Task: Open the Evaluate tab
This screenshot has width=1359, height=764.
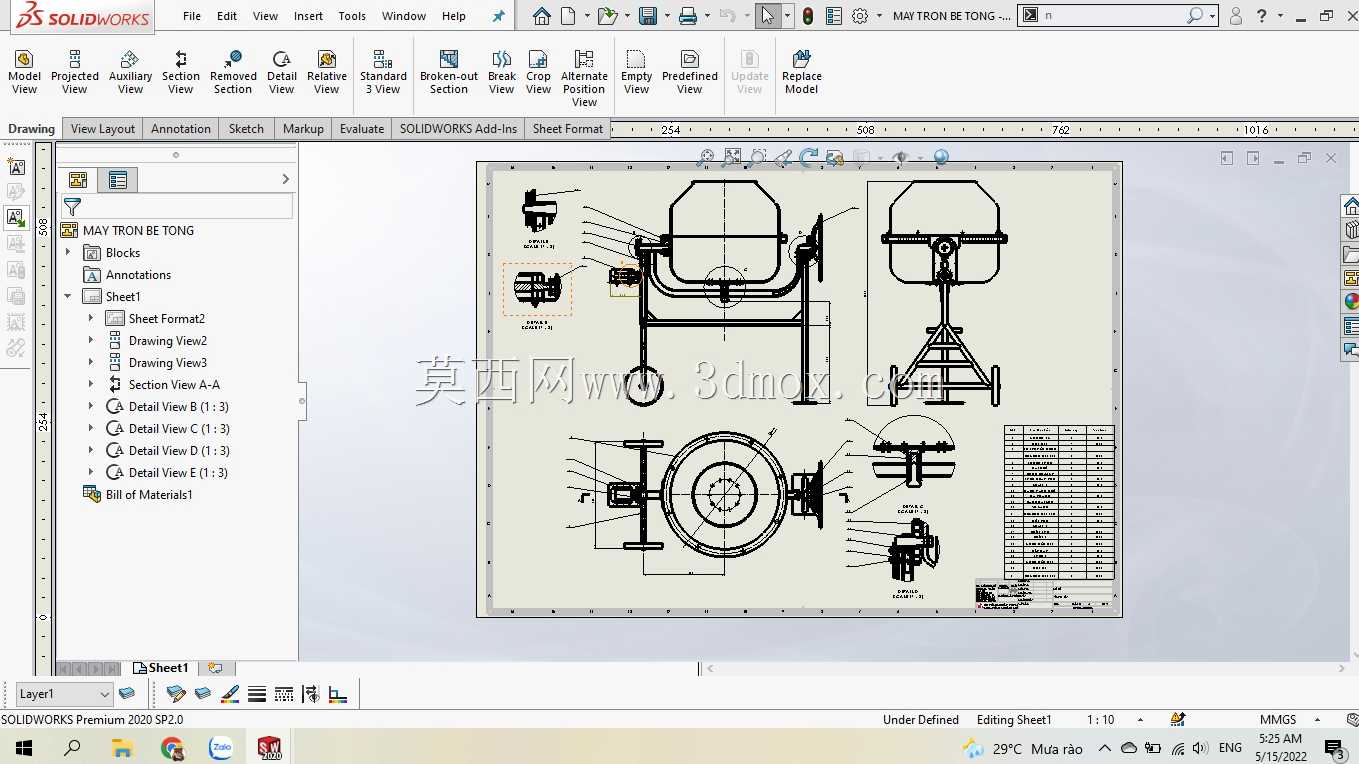Action: click(362, 129)
